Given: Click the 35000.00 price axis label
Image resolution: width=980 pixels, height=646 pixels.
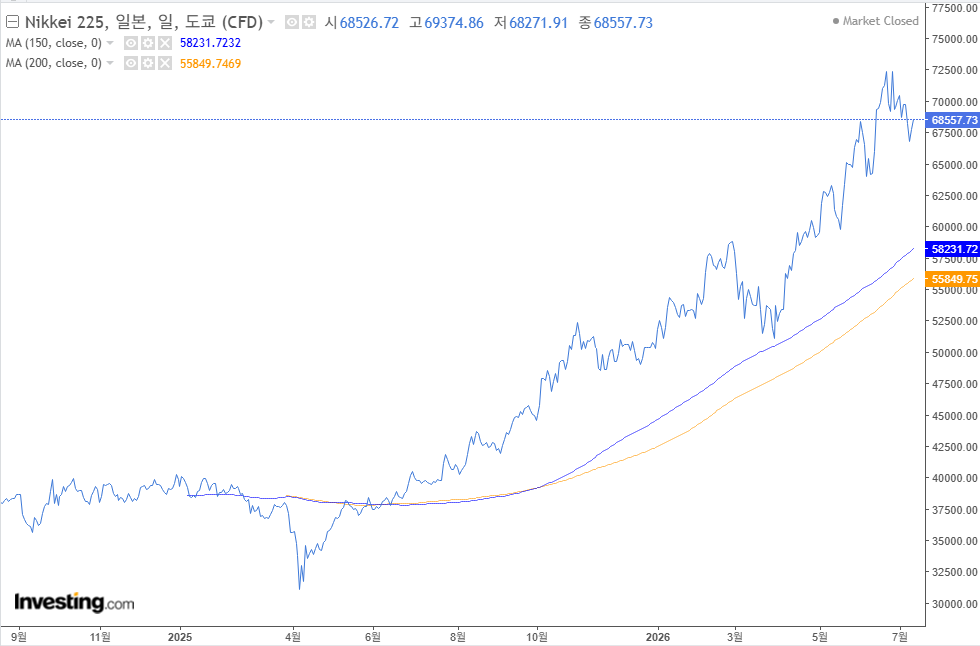Looking at the screenshot, I should tap(954, 541).
